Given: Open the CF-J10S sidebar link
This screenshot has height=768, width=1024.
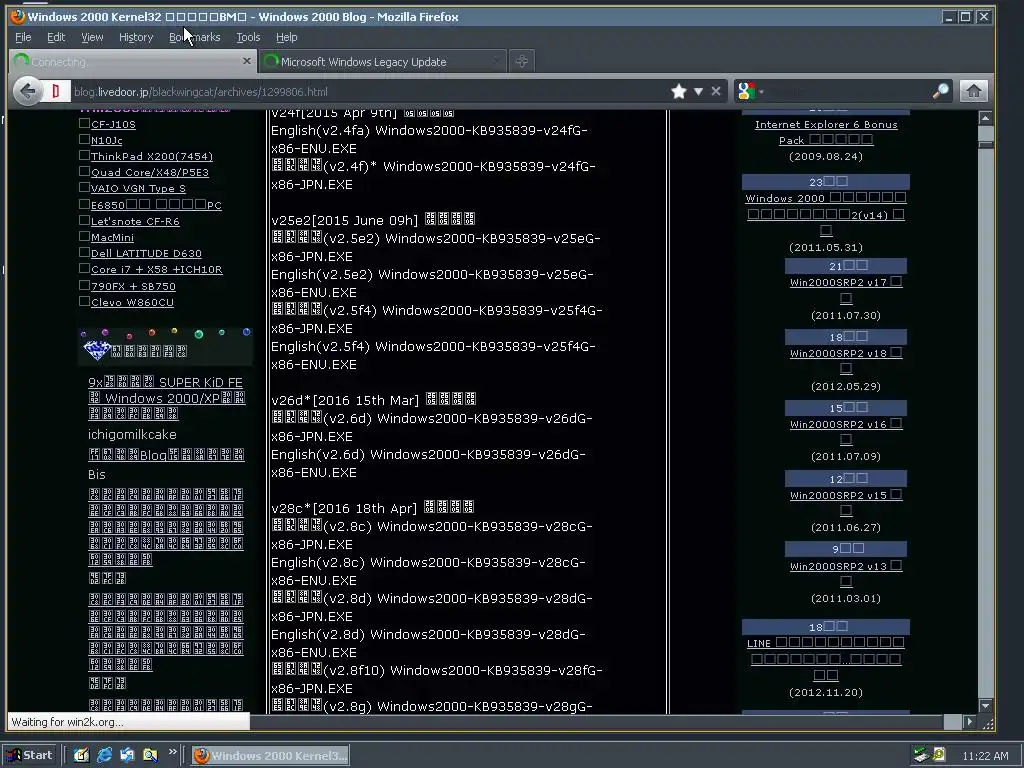Looking at the screenshot, I should [x=113, y=124].
